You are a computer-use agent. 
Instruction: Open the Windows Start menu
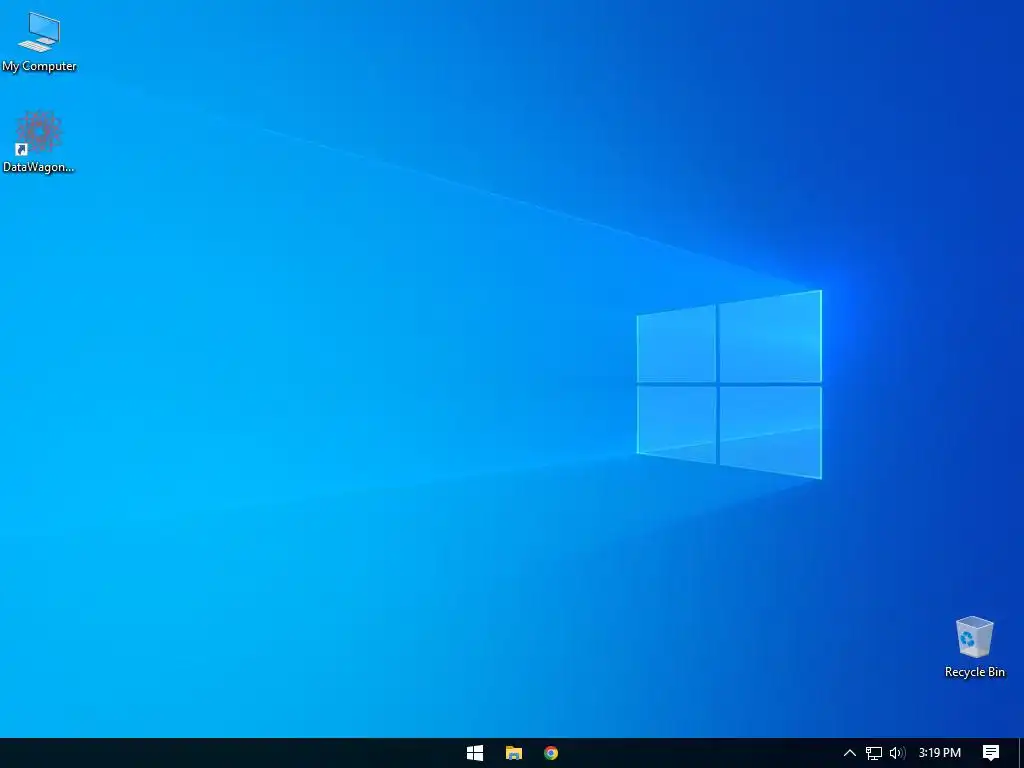click(475, 753)
